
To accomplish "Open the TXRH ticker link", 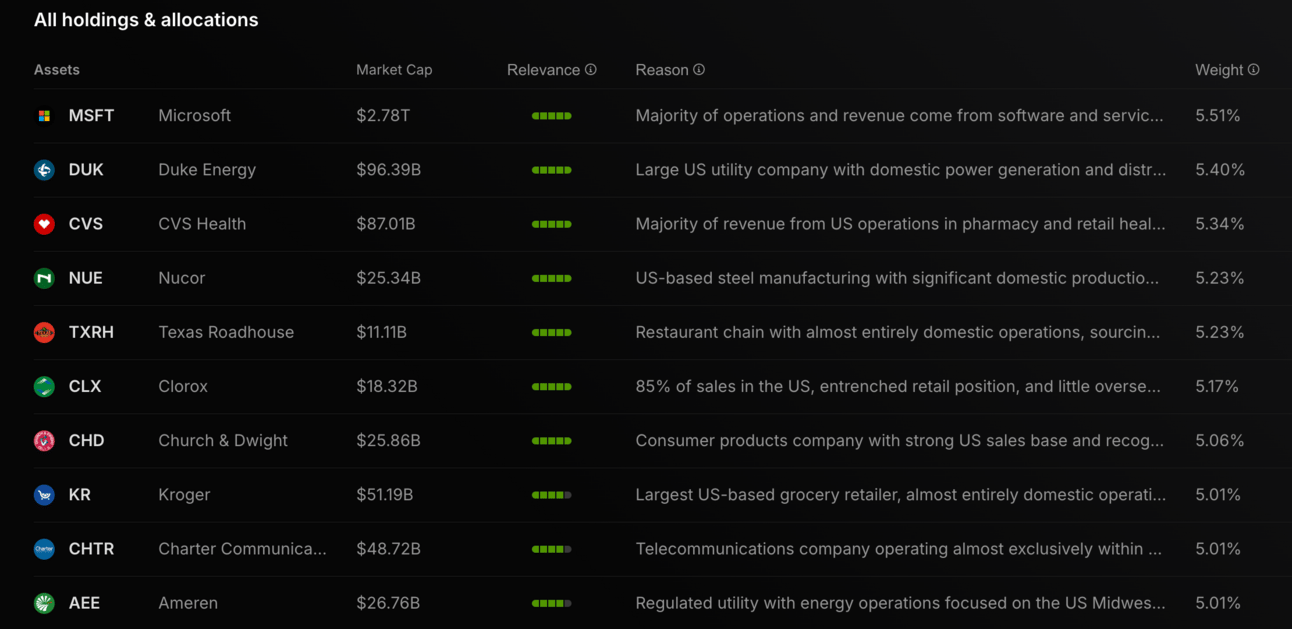I will click(91, 332).
